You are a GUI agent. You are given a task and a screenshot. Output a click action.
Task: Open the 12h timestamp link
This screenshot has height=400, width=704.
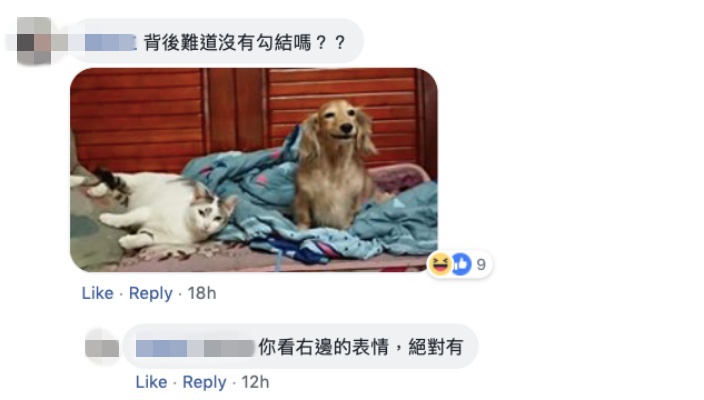coord(255,382)
